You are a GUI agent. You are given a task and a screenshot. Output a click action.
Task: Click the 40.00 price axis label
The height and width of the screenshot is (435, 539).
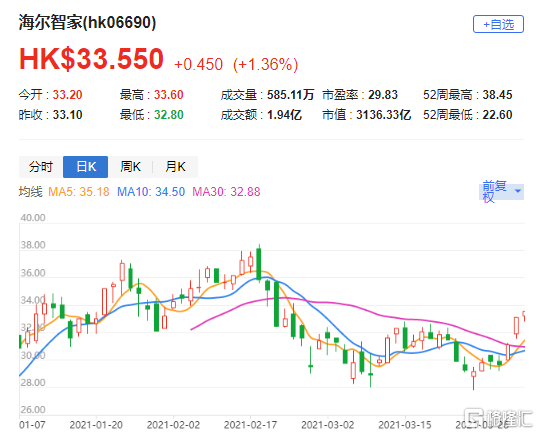pyautogui.click(x=33, y=218)
